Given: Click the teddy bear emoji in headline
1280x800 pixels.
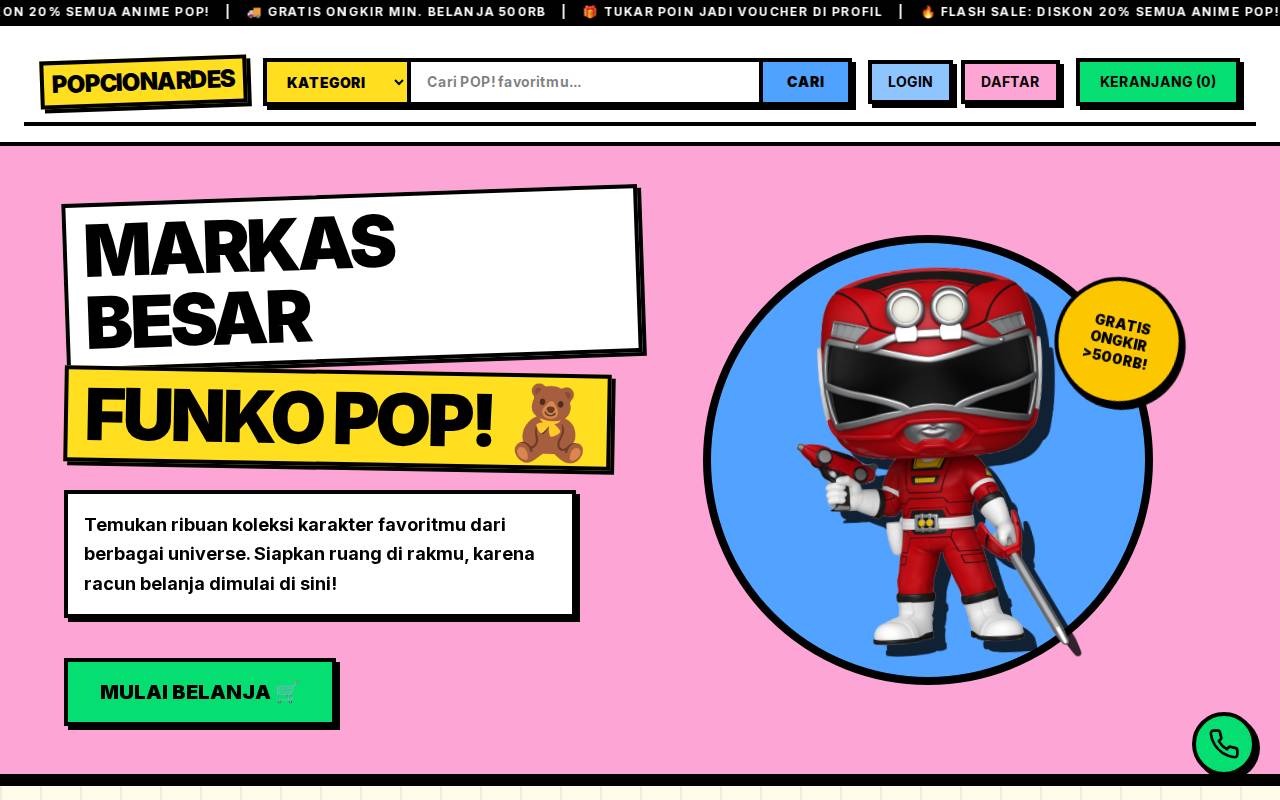Looking at the screenshot, I should (x=548, y=423).
